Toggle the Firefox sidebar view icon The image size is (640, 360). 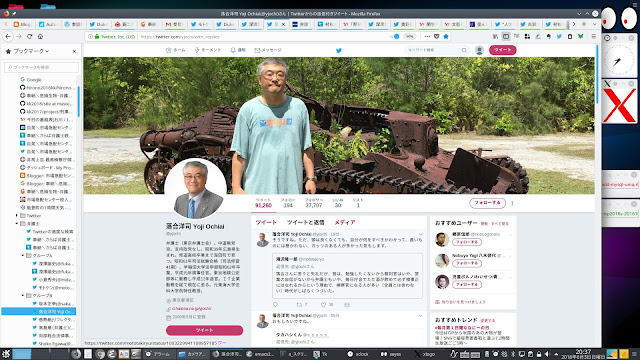pyautogui.click(x=506, y=36)
